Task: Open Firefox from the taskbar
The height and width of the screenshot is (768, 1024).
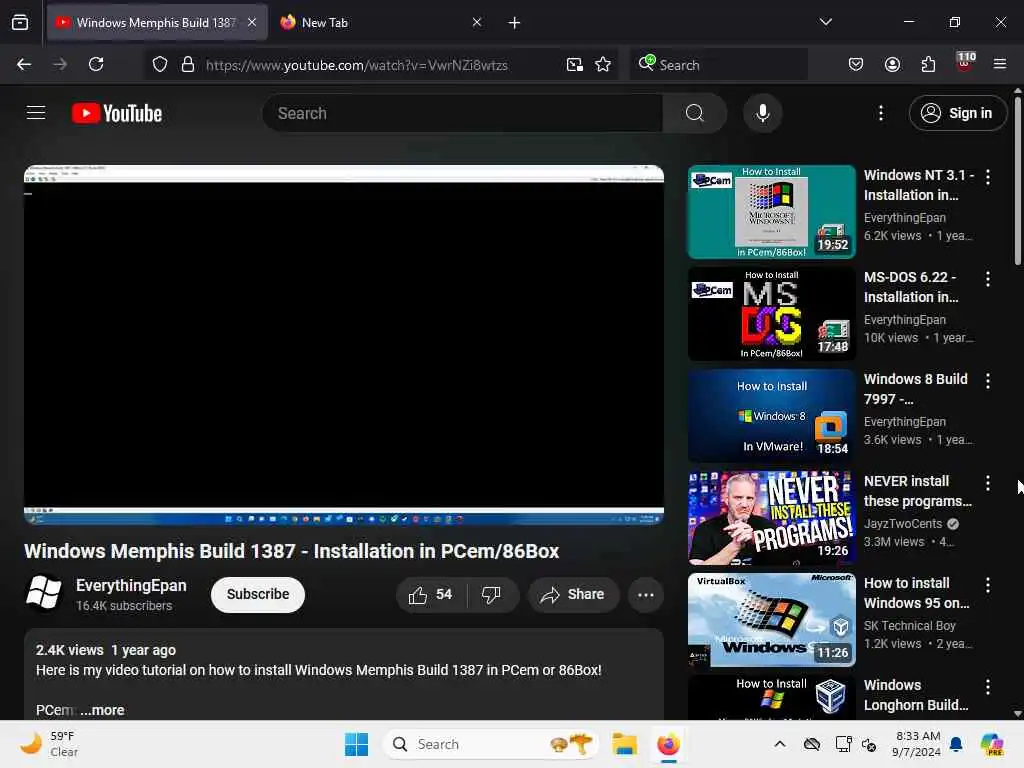Action: click(x=669, y=744)
